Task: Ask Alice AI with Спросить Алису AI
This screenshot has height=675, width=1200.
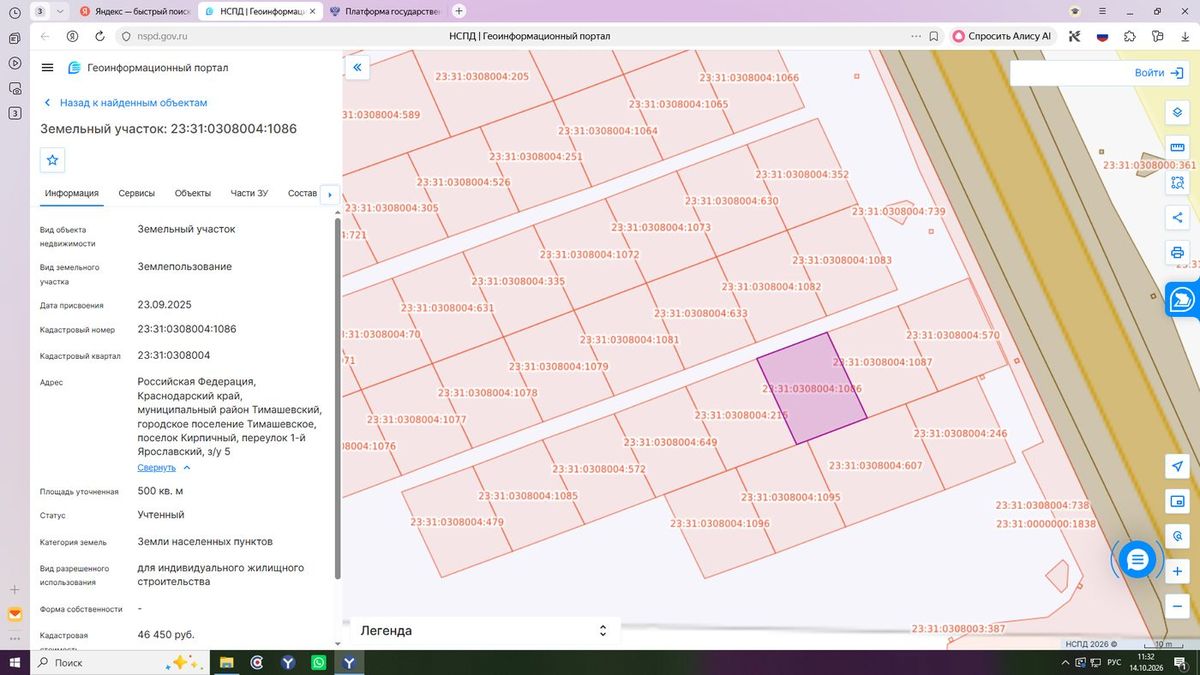Action: [x=1003, y=36]
